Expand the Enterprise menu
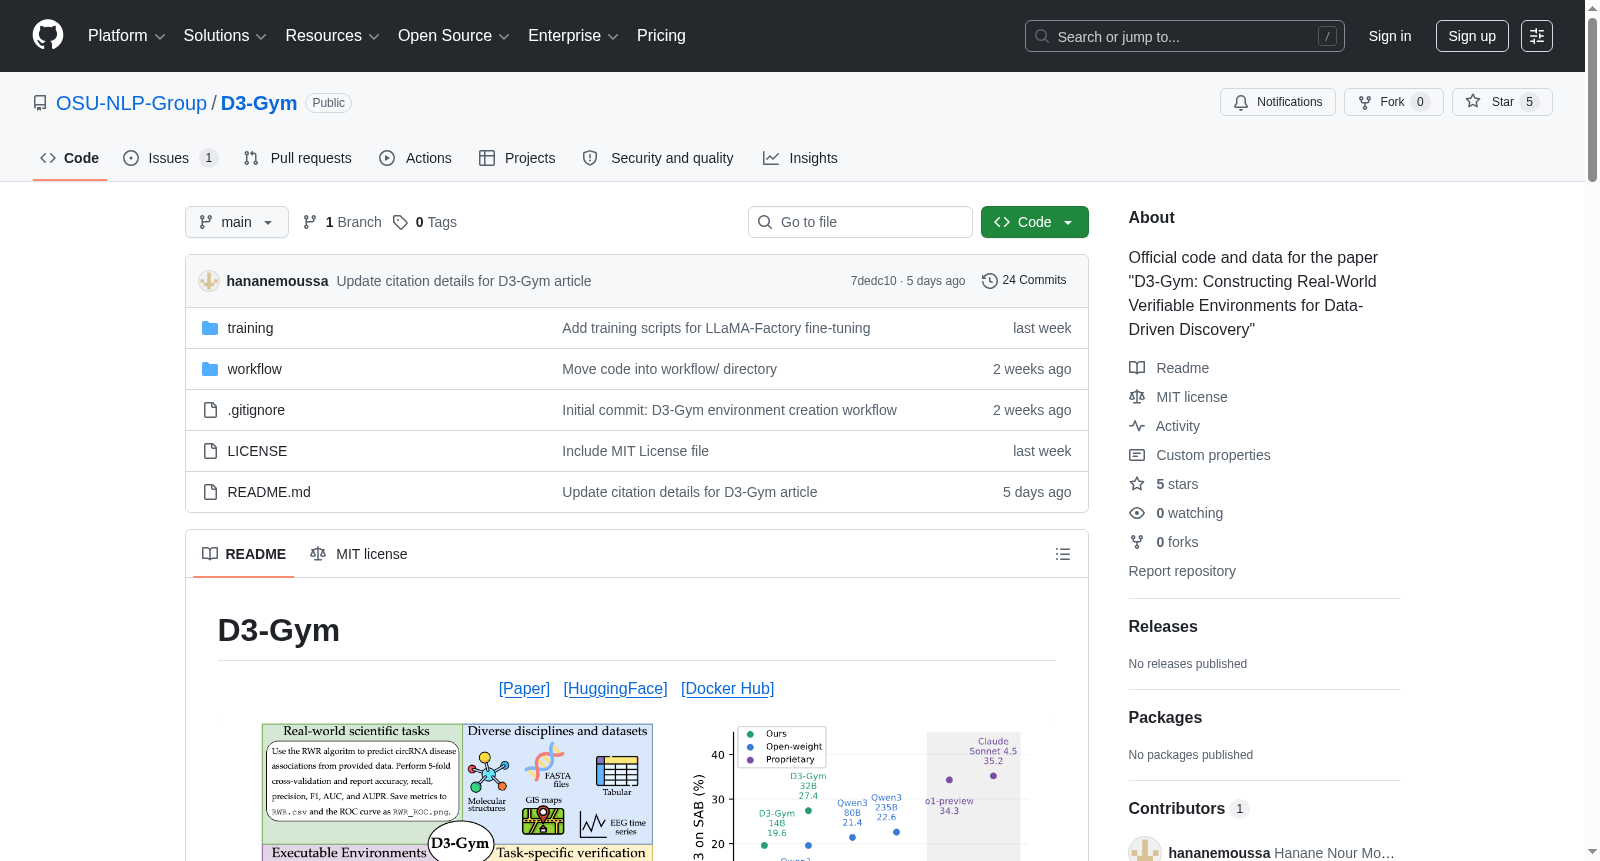The width and height of the screenshot is (1600, 861). (573, 36)
